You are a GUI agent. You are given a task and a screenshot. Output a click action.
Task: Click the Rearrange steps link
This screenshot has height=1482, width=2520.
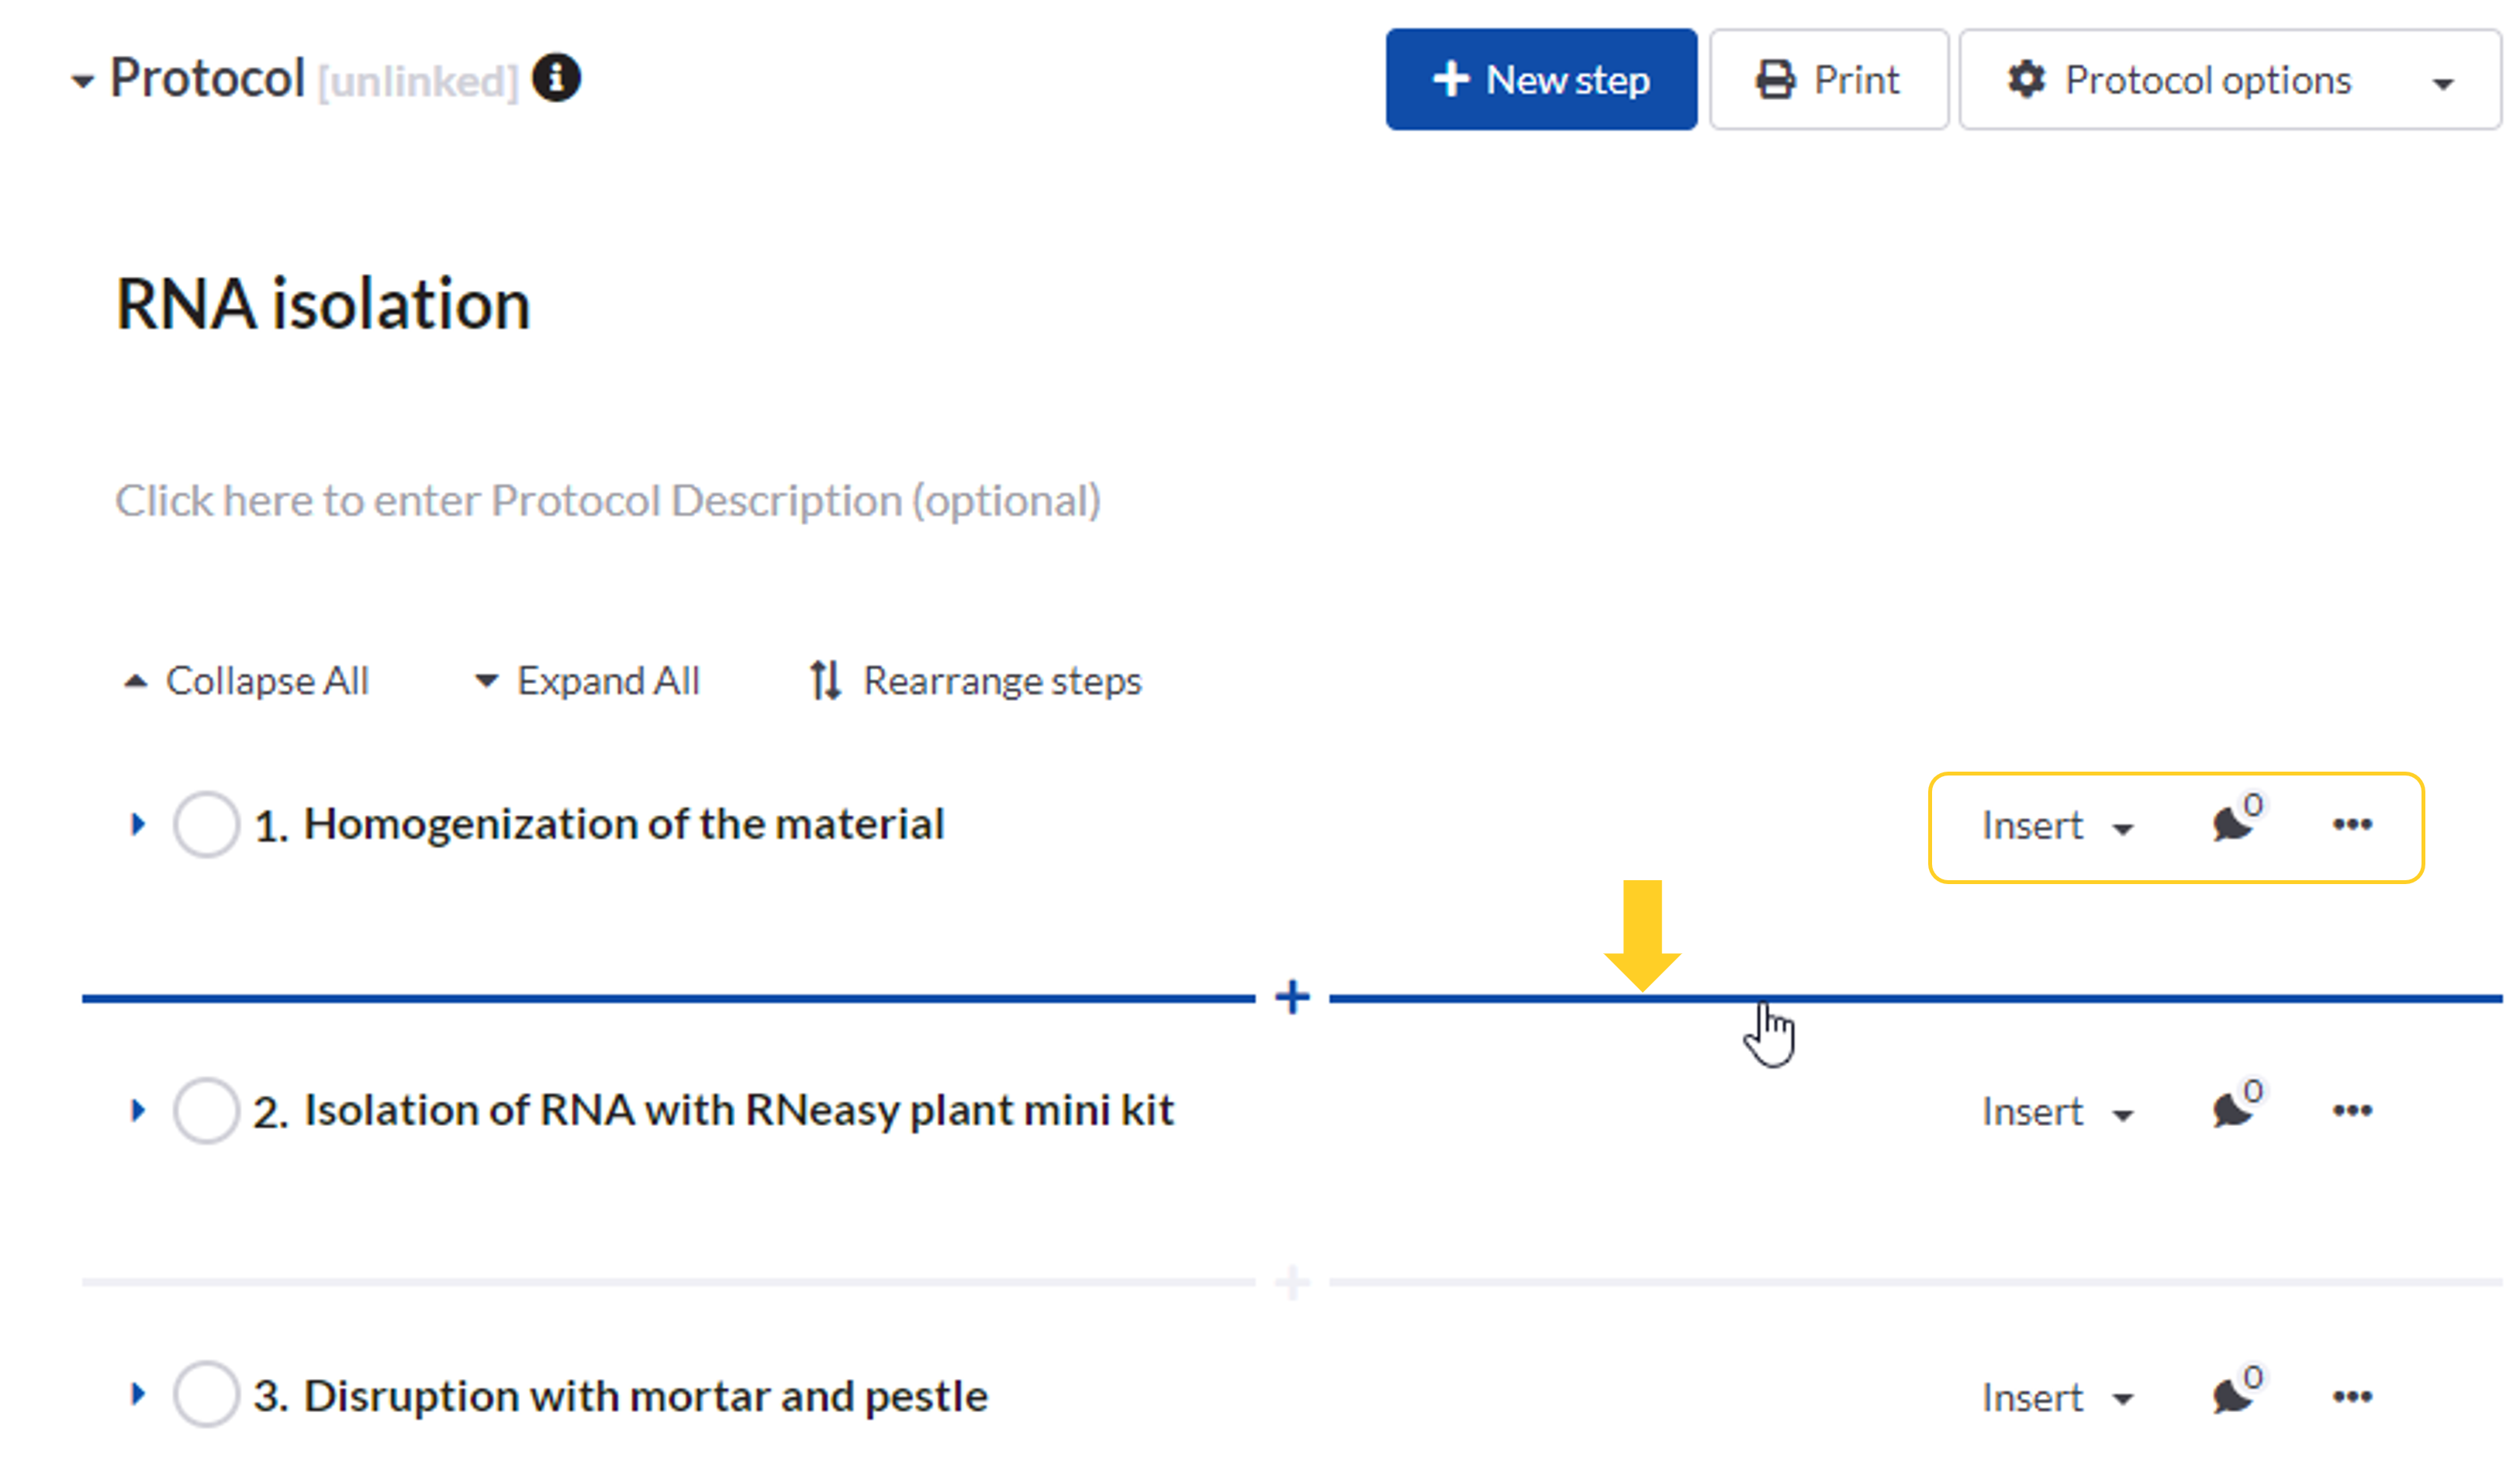976,681
